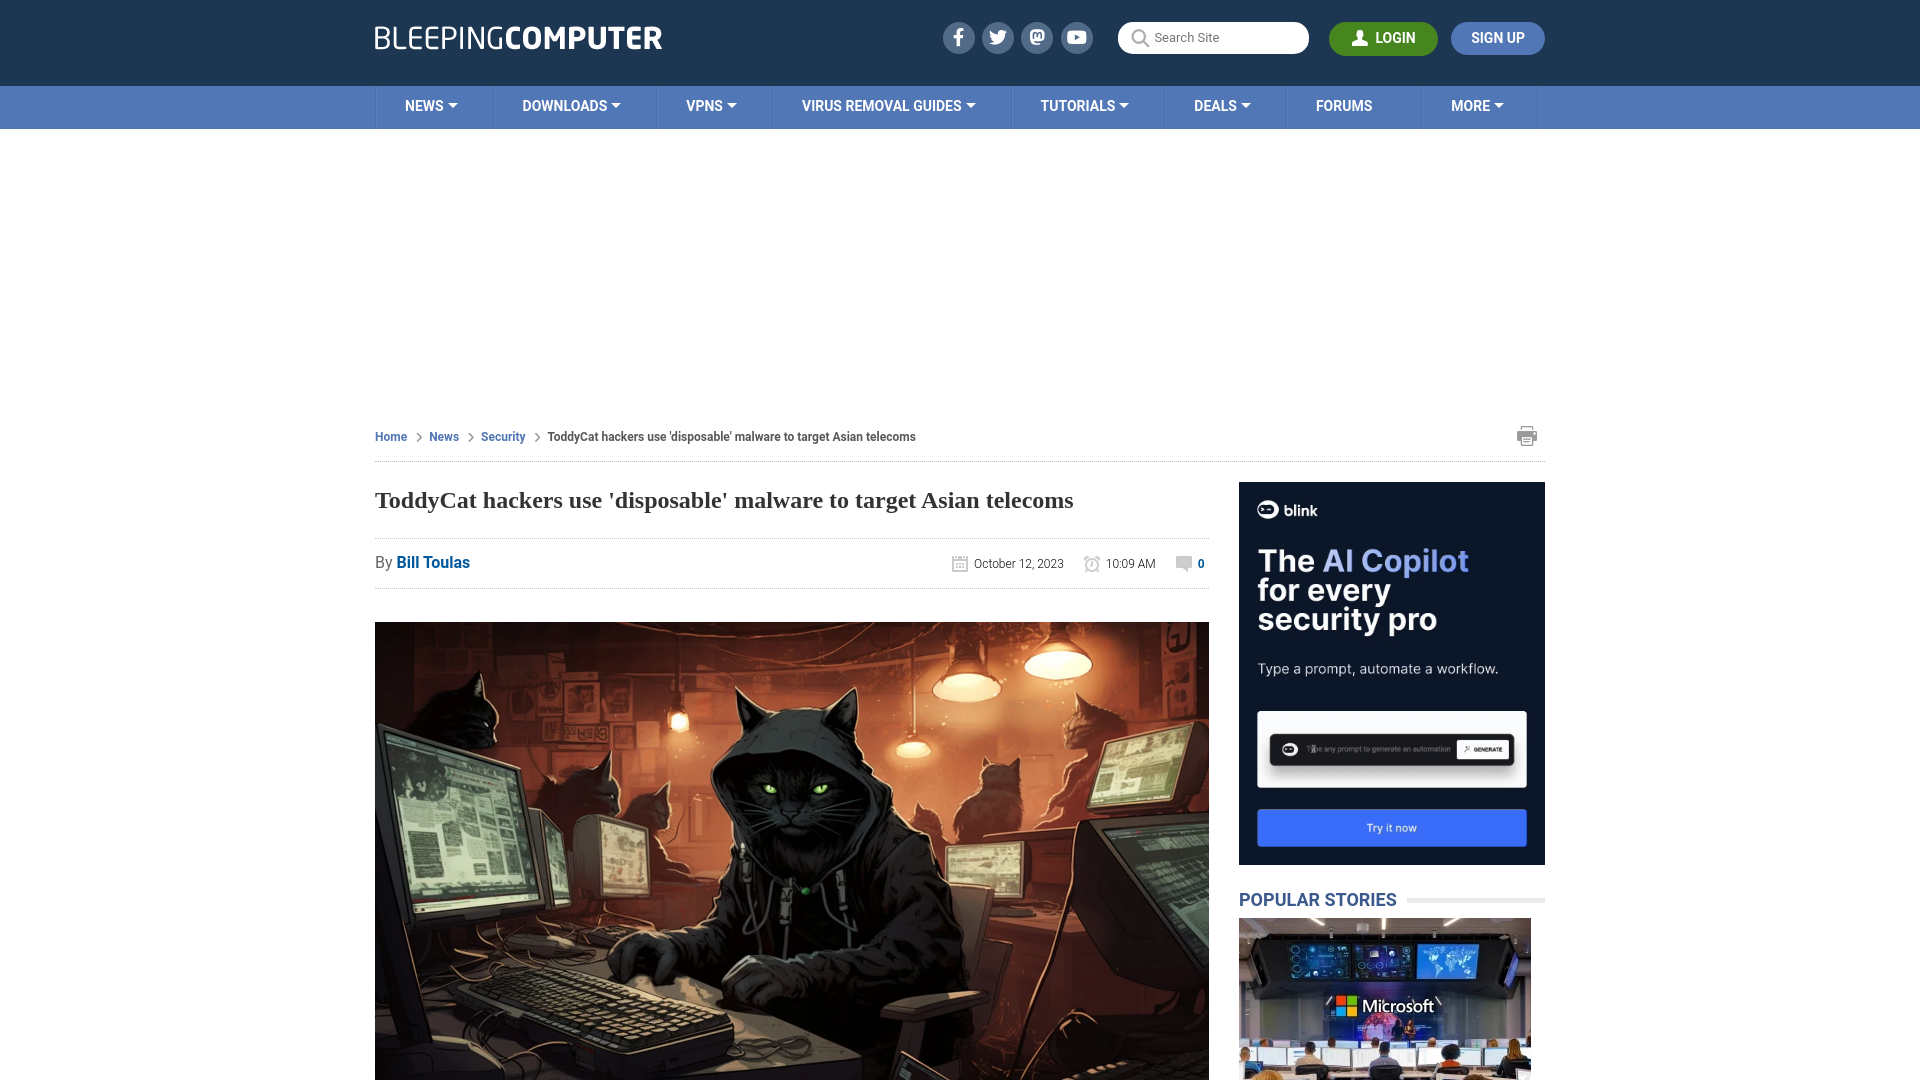Click the print article icon
The height and width of the screenshot is (1080, 1920).
tap(1526, 435)
